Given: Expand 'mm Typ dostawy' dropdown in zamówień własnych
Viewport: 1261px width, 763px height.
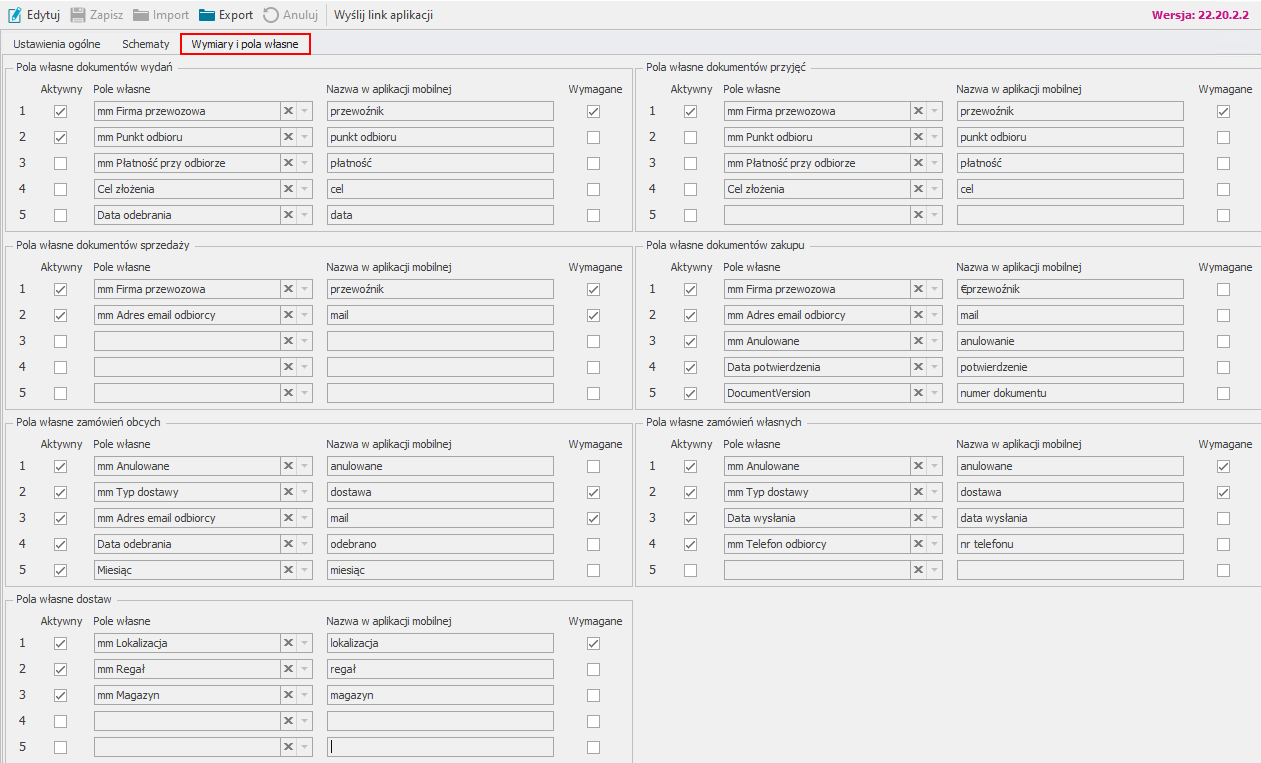Looking at the screenshot, I should point(934,492).
